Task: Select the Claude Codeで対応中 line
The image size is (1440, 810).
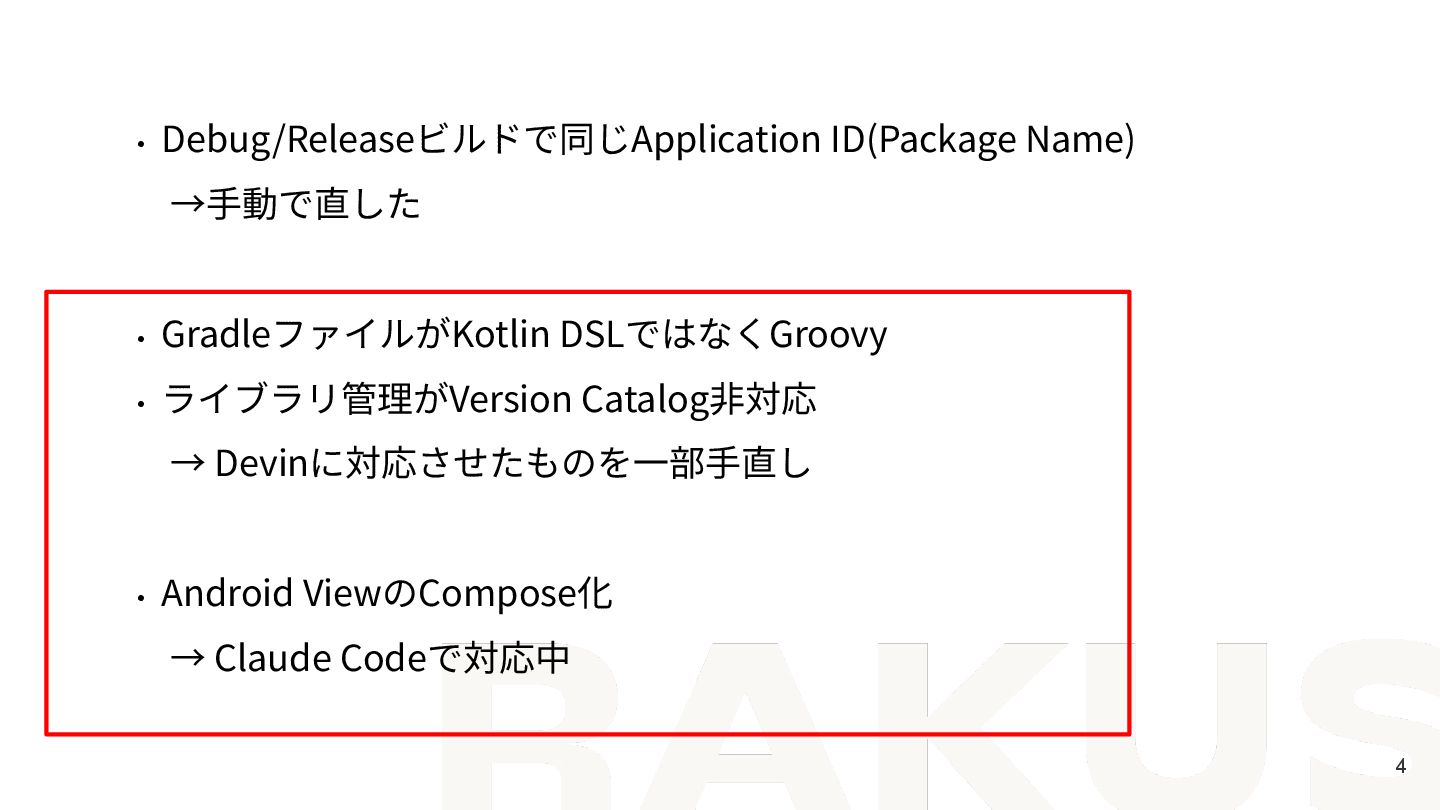Action: coord(370,658)
